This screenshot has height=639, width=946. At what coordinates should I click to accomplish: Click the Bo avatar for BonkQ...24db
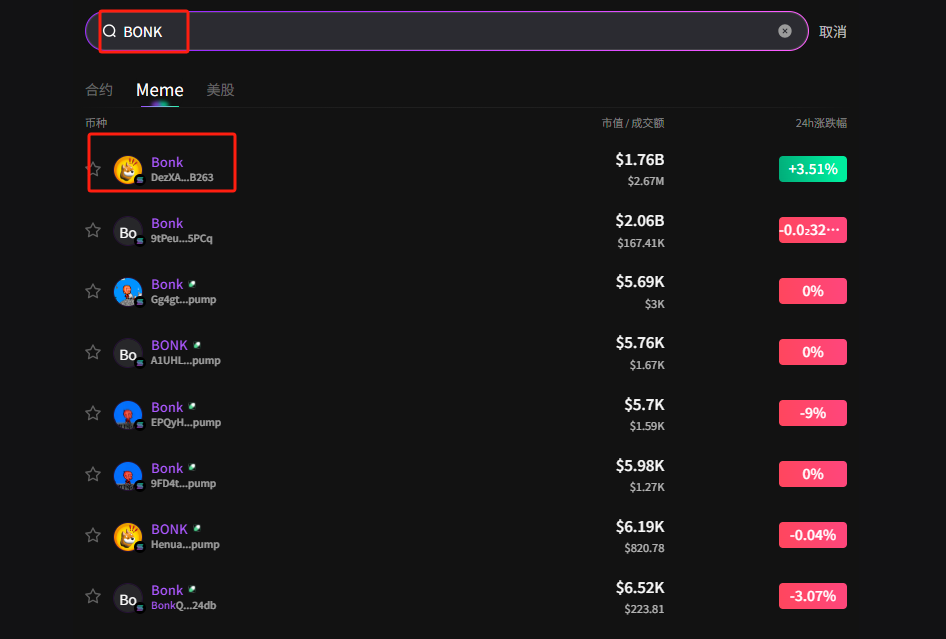128,599
